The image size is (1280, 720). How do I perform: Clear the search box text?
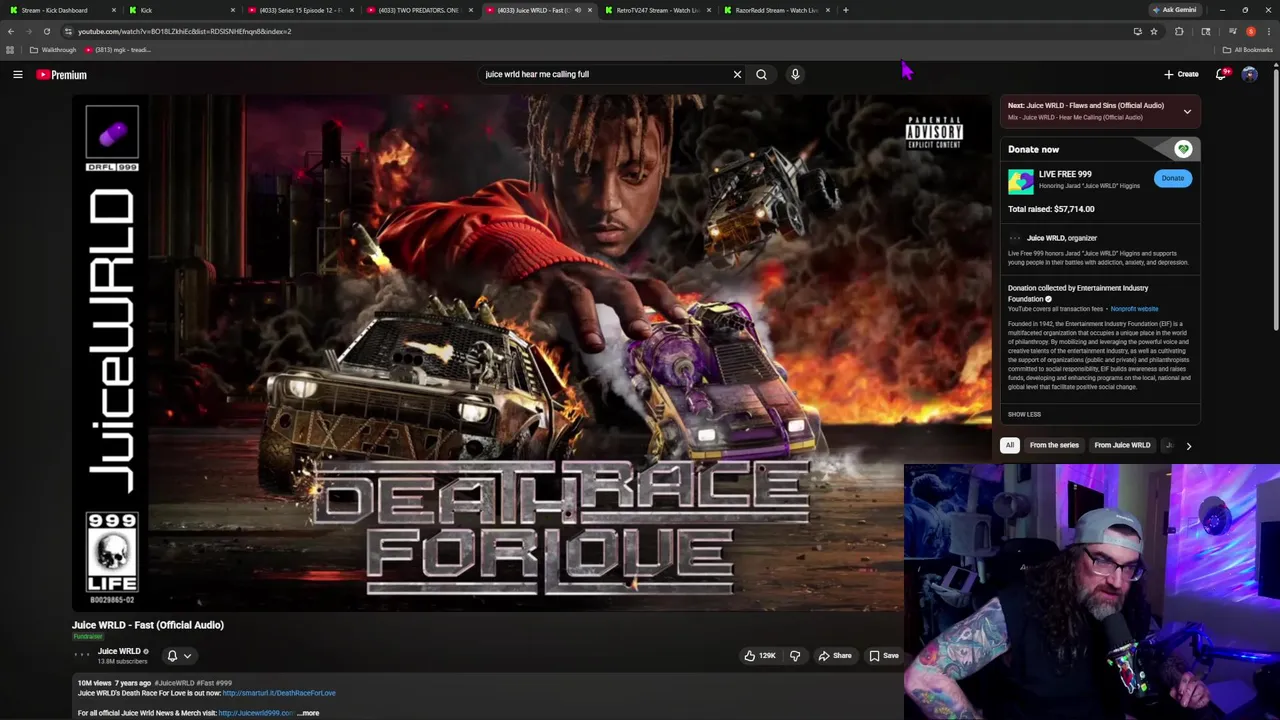(737, 74)
